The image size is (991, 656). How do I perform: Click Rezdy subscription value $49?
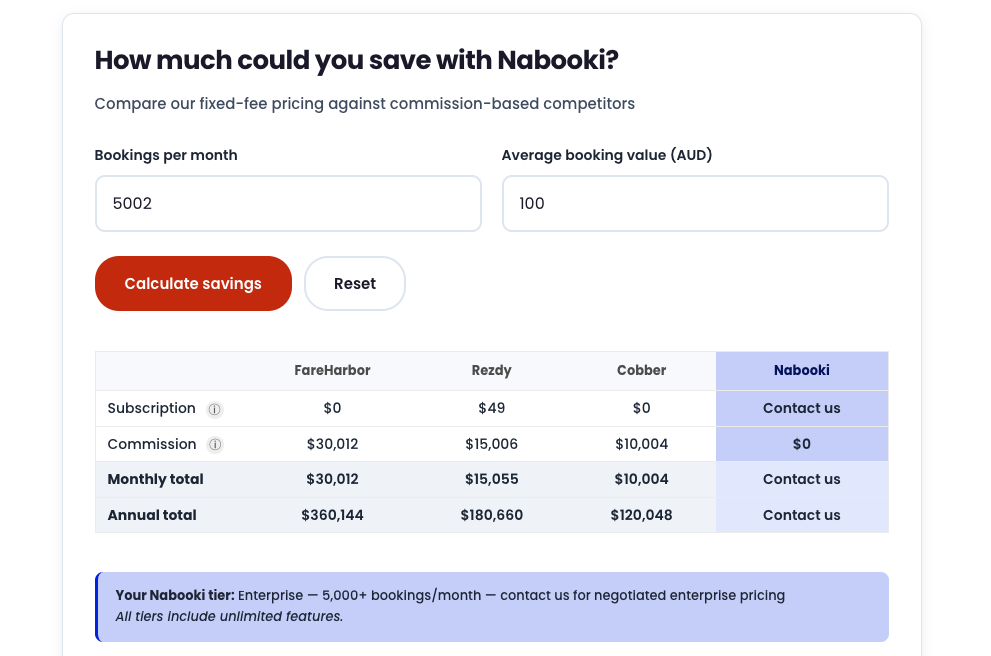(492, 408)
